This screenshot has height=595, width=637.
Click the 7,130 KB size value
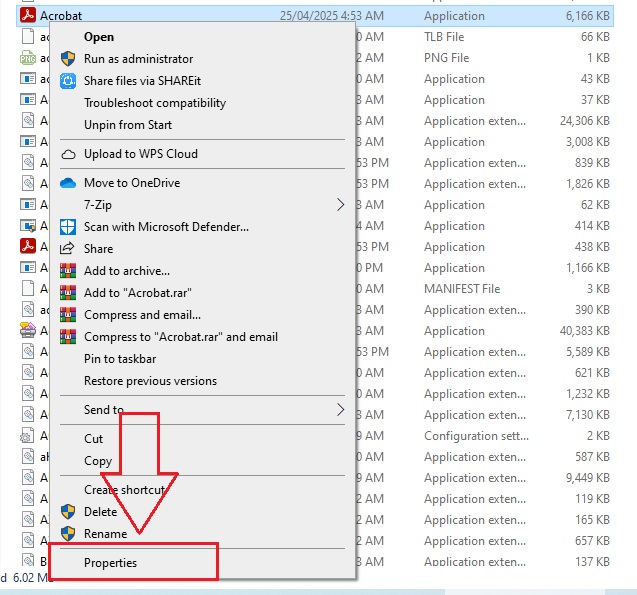click(587, 415)
